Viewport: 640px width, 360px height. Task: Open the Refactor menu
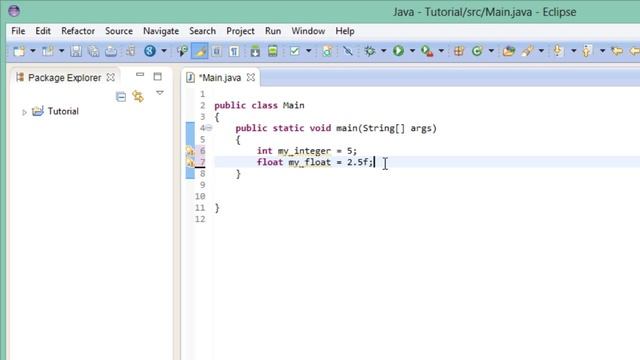coord(78,31)
